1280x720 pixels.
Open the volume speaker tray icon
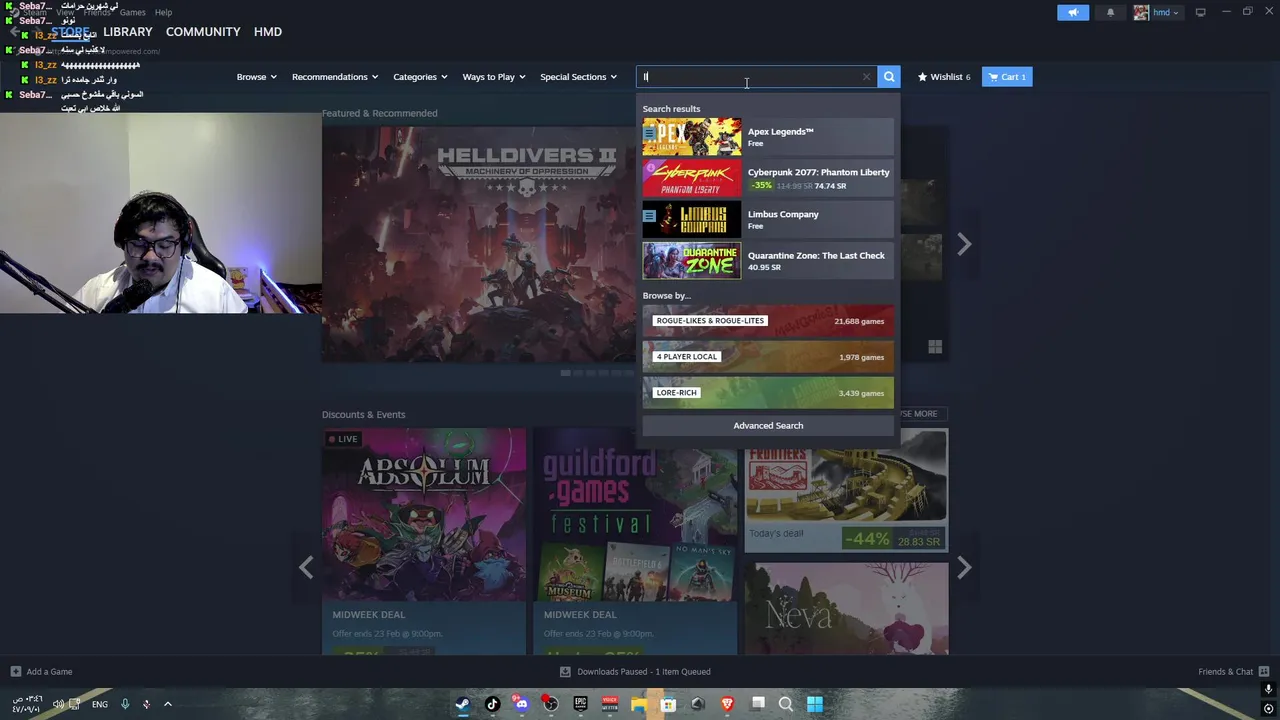(x=58, y=704)
